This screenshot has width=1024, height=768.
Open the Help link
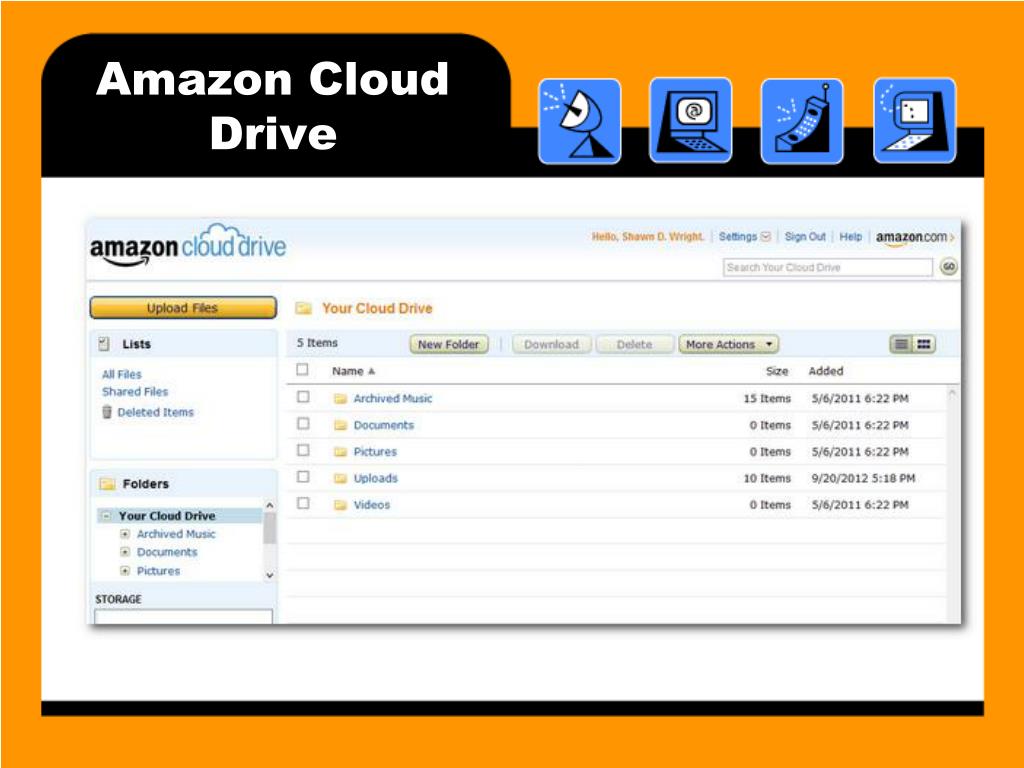click(x=851, y=236)
